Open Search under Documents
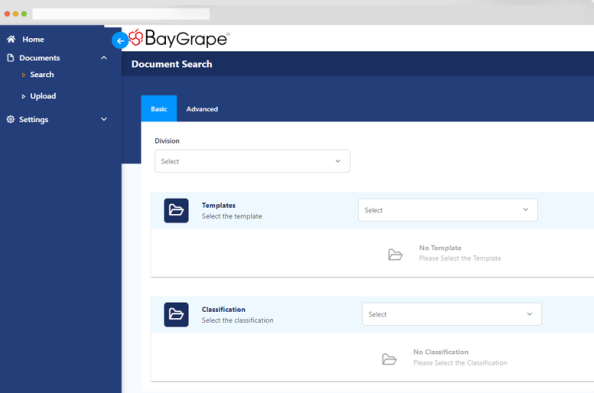Screen dimensions: 594x393 [x=42, y=75]
